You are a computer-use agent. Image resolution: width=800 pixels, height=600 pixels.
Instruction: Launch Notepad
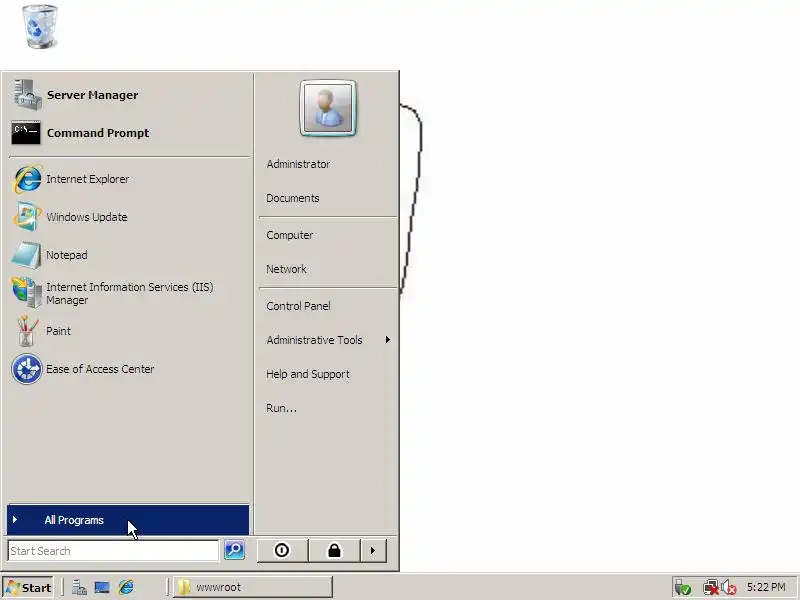[129, 255]
